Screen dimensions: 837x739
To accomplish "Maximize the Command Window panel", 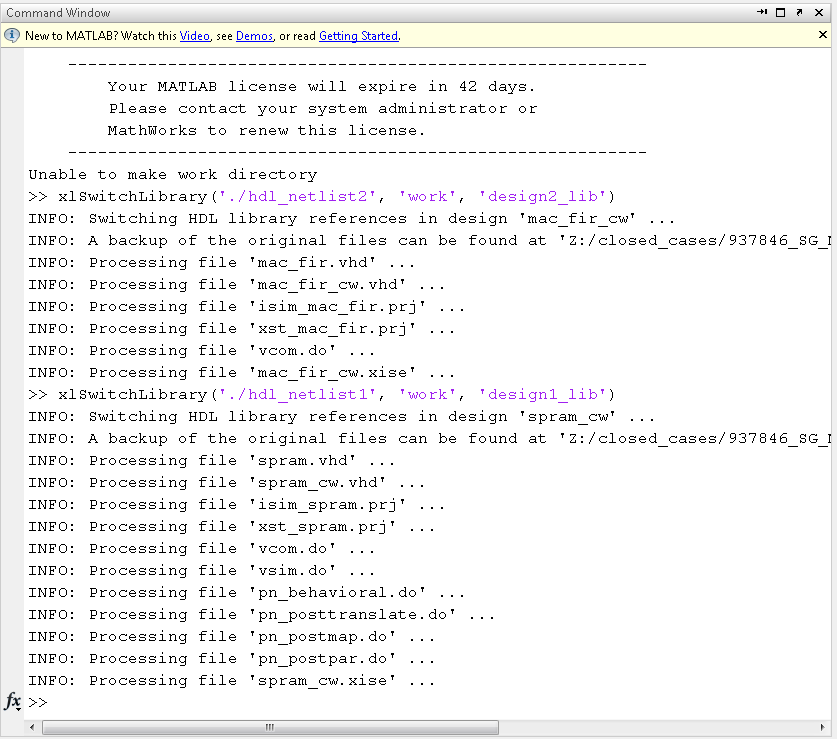I will (780, 13).
